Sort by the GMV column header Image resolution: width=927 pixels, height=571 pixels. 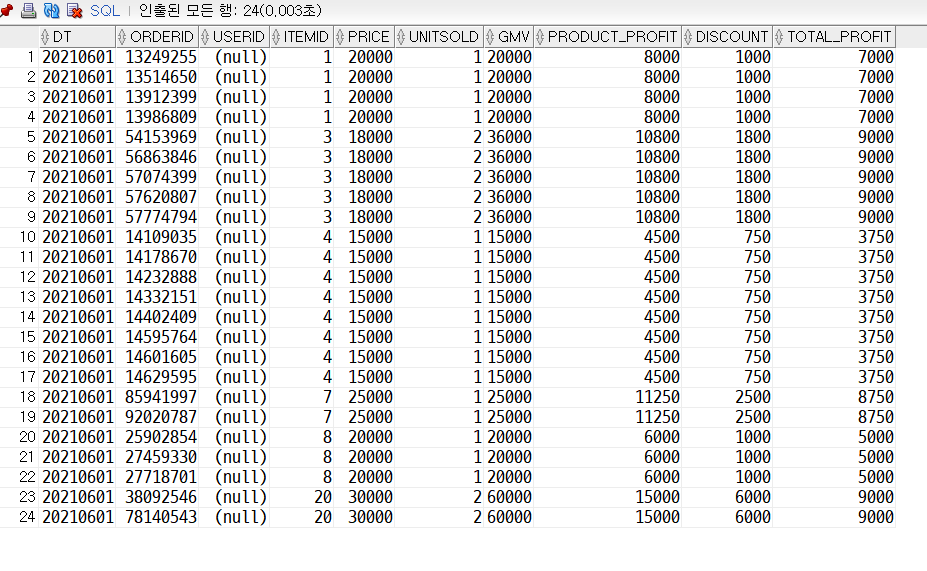pos(508,37)
